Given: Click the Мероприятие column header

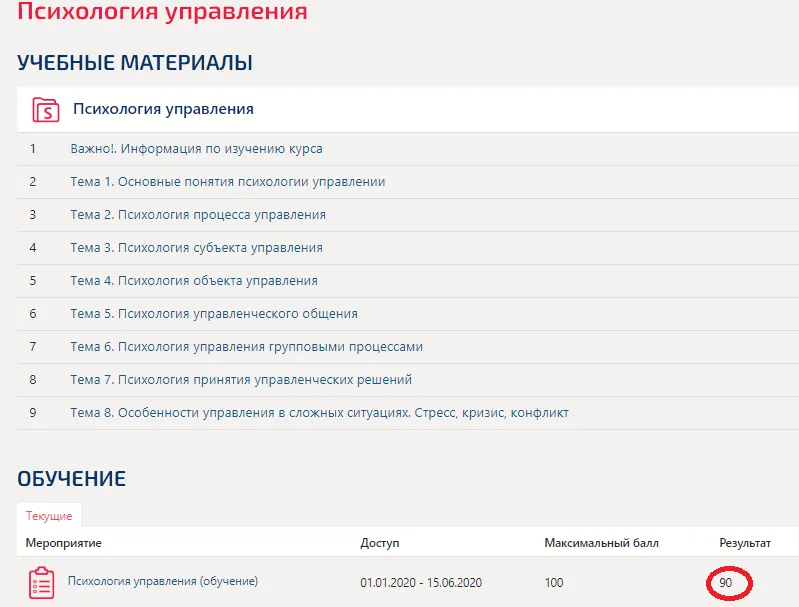Looking at the screenshot, I should tap(64, 543).
